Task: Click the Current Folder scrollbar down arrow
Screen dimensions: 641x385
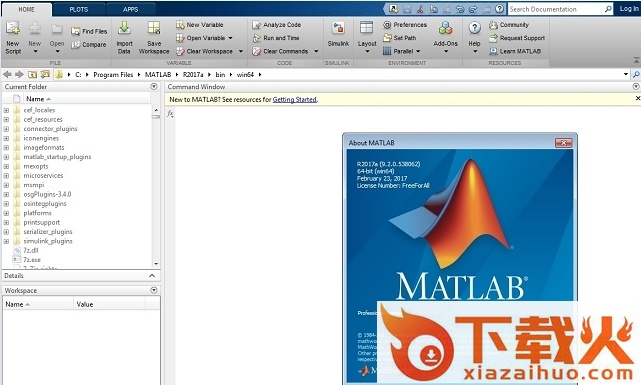Action: click(x=156, y=264)
